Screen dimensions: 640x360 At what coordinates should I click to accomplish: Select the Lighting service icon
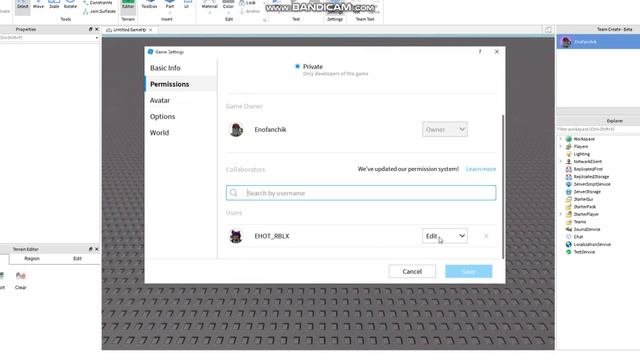[569, 154]
